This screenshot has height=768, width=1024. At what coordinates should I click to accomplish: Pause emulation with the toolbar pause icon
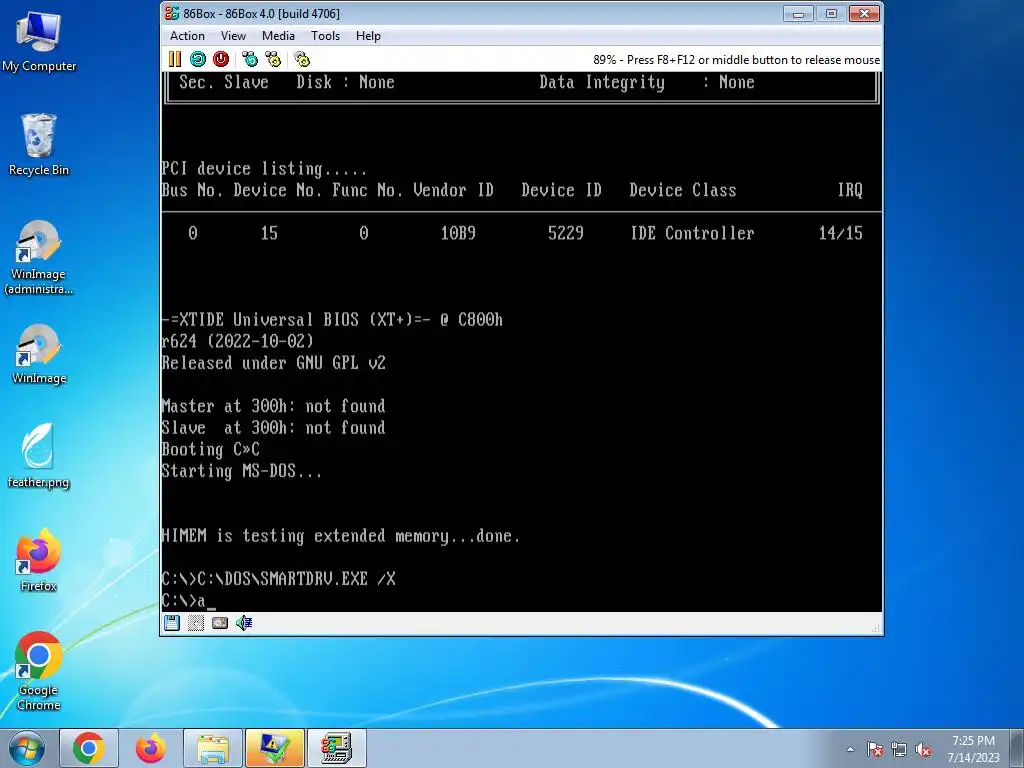pos(174,59)
